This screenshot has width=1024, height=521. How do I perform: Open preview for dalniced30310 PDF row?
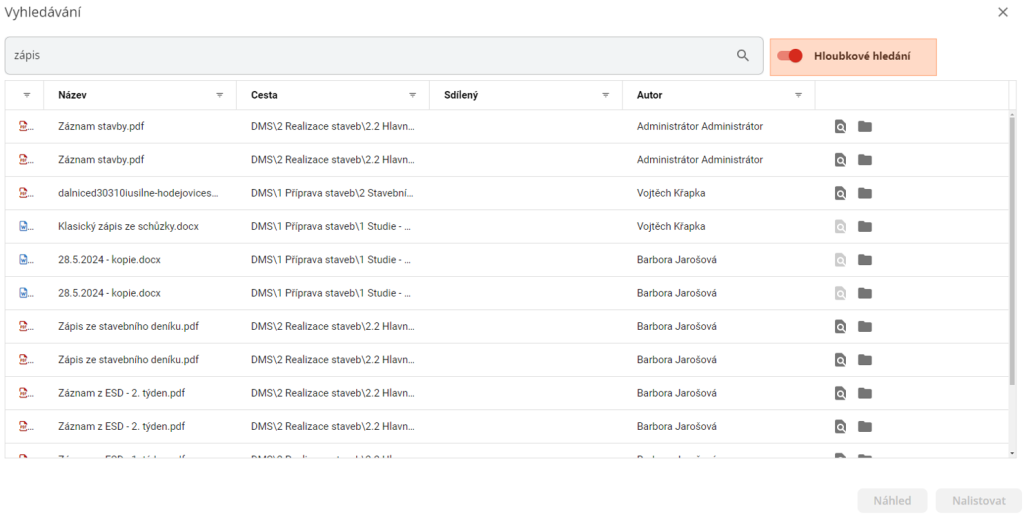pyautogui.click(x=841, y=193)
